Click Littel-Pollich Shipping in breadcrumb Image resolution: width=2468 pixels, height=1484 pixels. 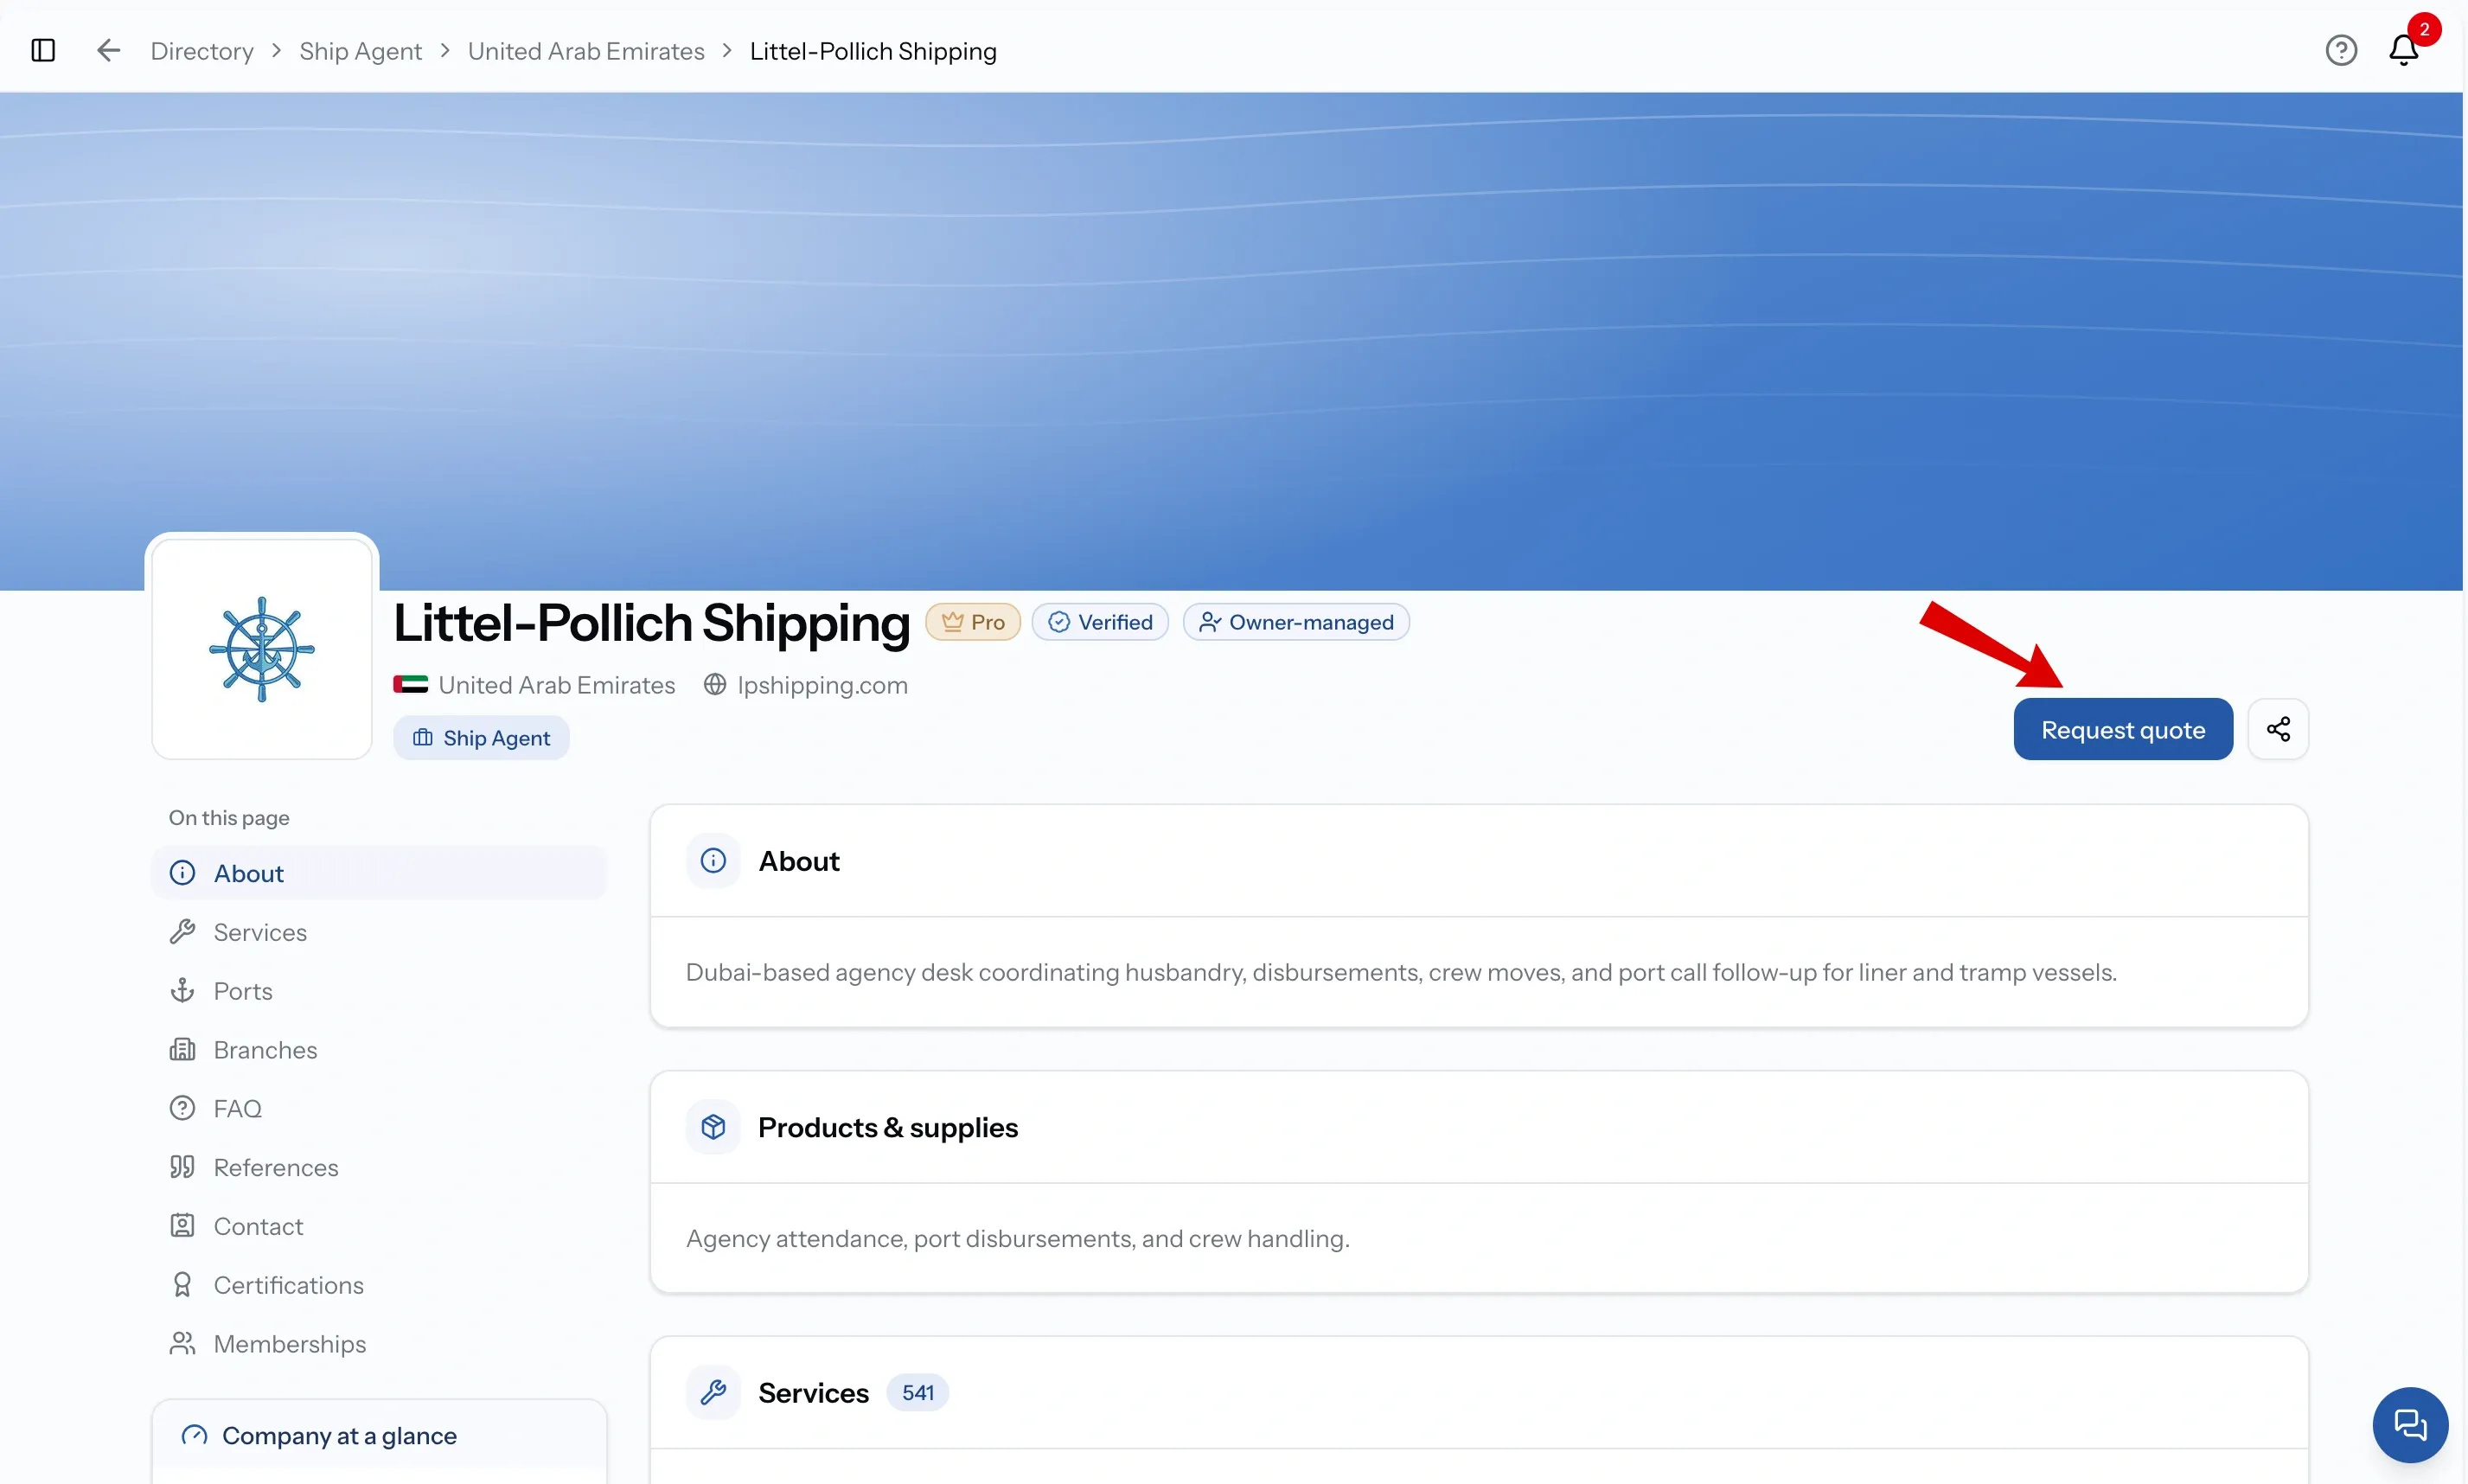(873, 50)
